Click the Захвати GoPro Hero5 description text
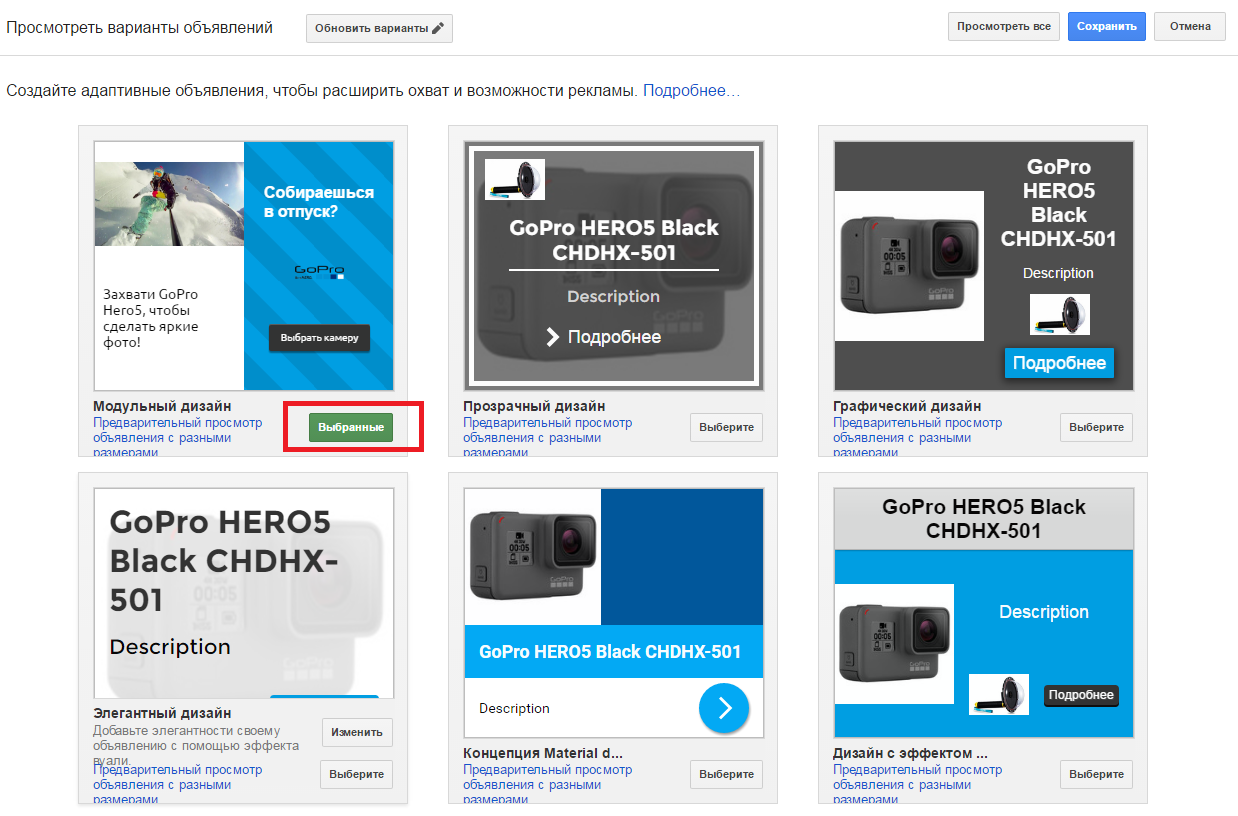Image resolution: width=1238 pixels, height=816 pixels. click(151, 318)
